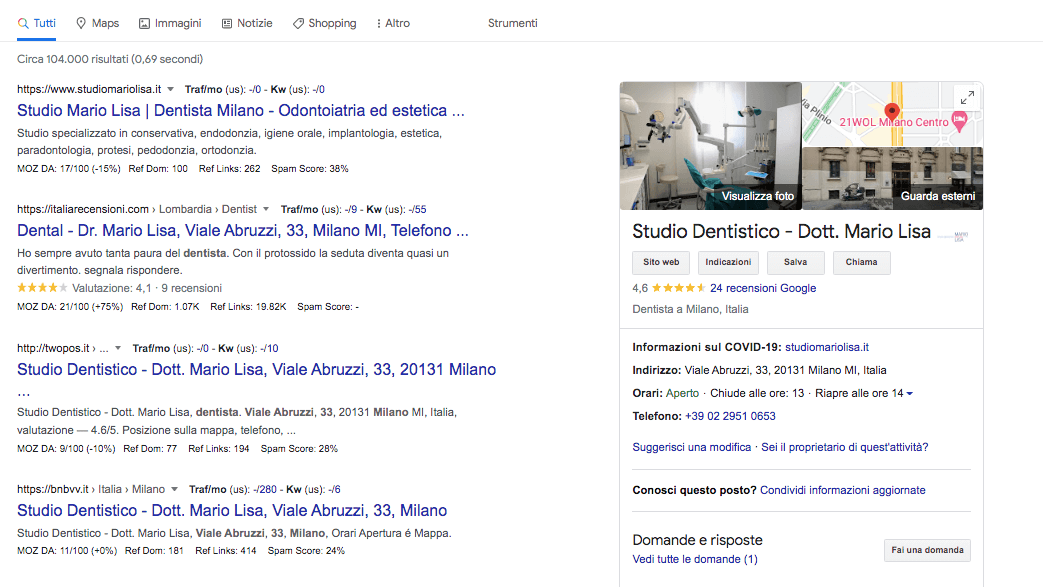Expand the dropdown arrow next to studiomariolisa.it URL
Viewport: 1043px width, 587px height.
[x=170, y=89]
